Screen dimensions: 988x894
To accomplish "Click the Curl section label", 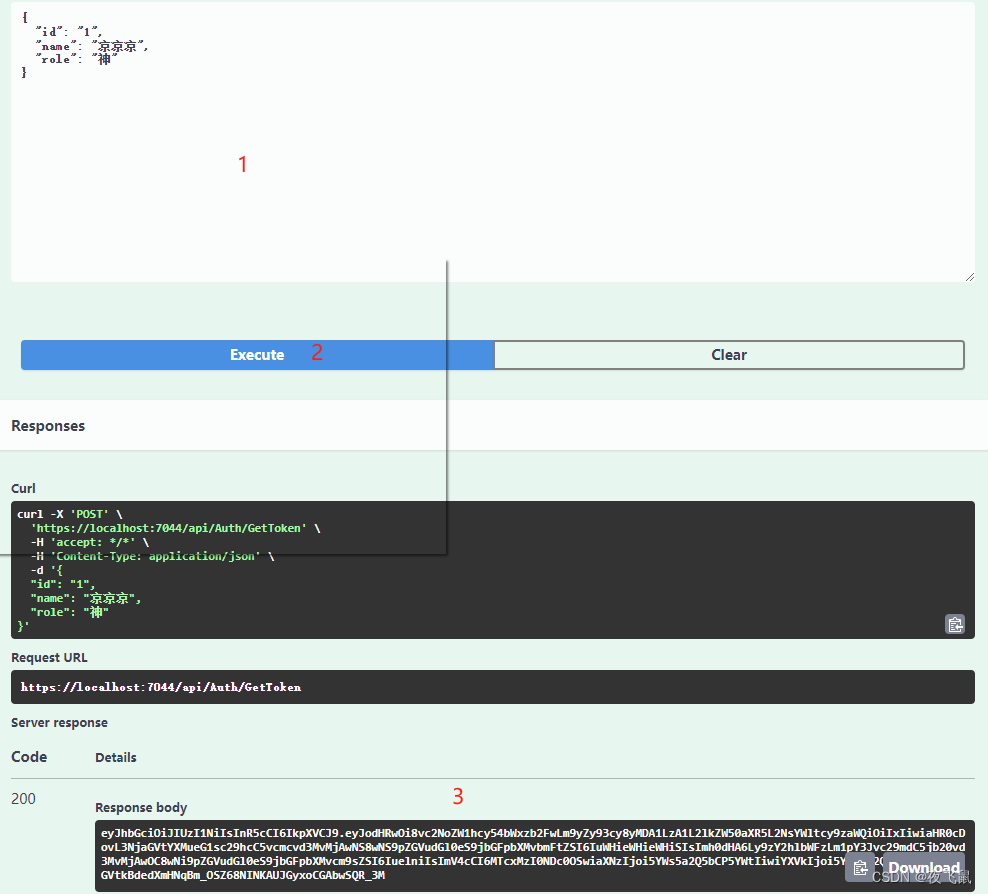I will (x=23, y=488).
